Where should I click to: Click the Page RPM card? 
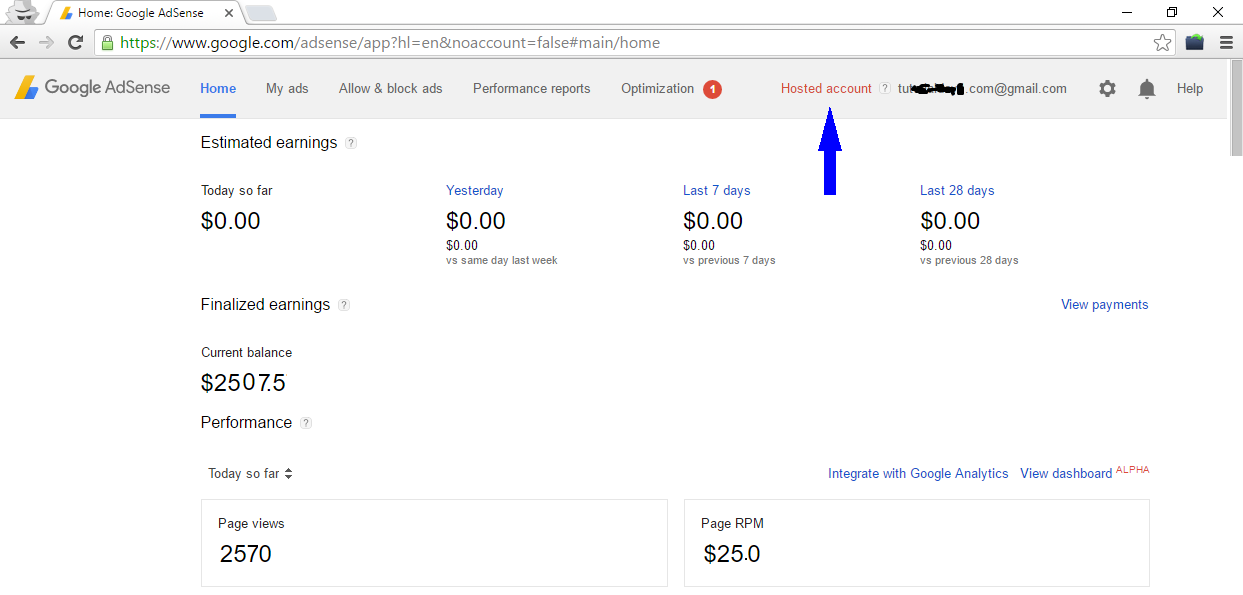click(x=917, y=543)
